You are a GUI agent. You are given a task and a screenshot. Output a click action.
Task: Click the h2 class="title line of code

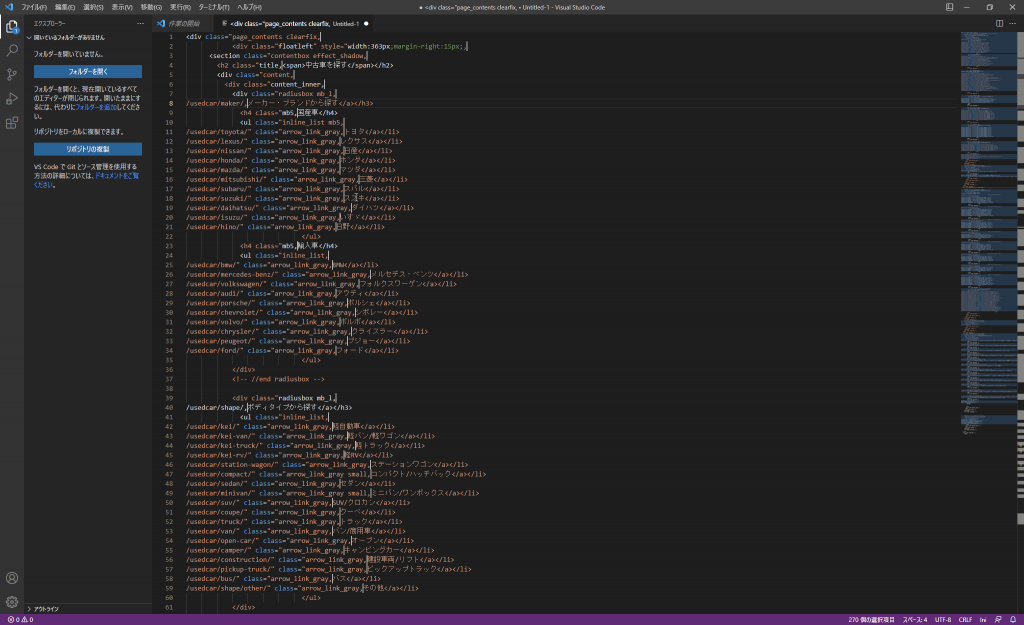click(x=305, y=65)
